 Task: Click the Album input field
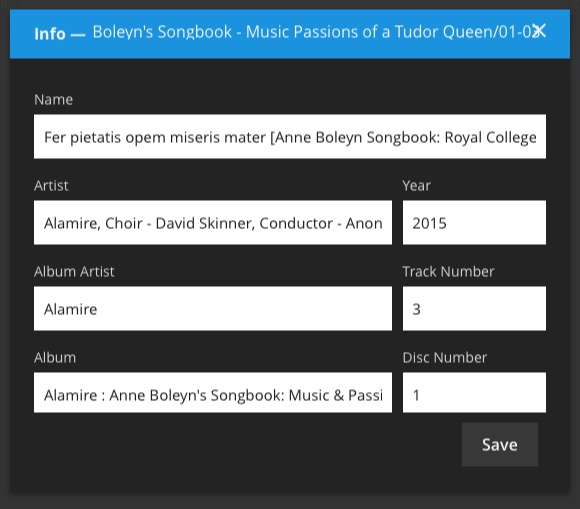(213, 392)
